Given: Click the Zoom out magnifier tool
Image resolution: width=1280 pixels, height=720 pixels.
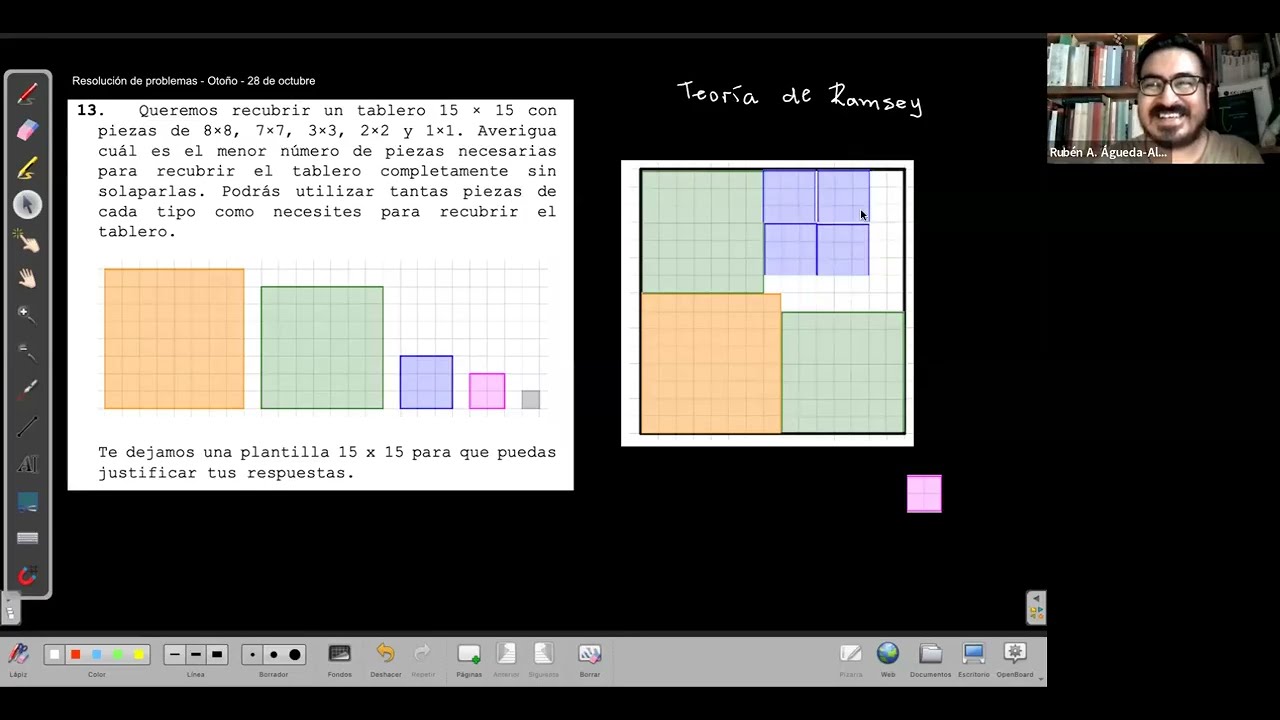Looking at the screenshot, I should tap(27, 353).
